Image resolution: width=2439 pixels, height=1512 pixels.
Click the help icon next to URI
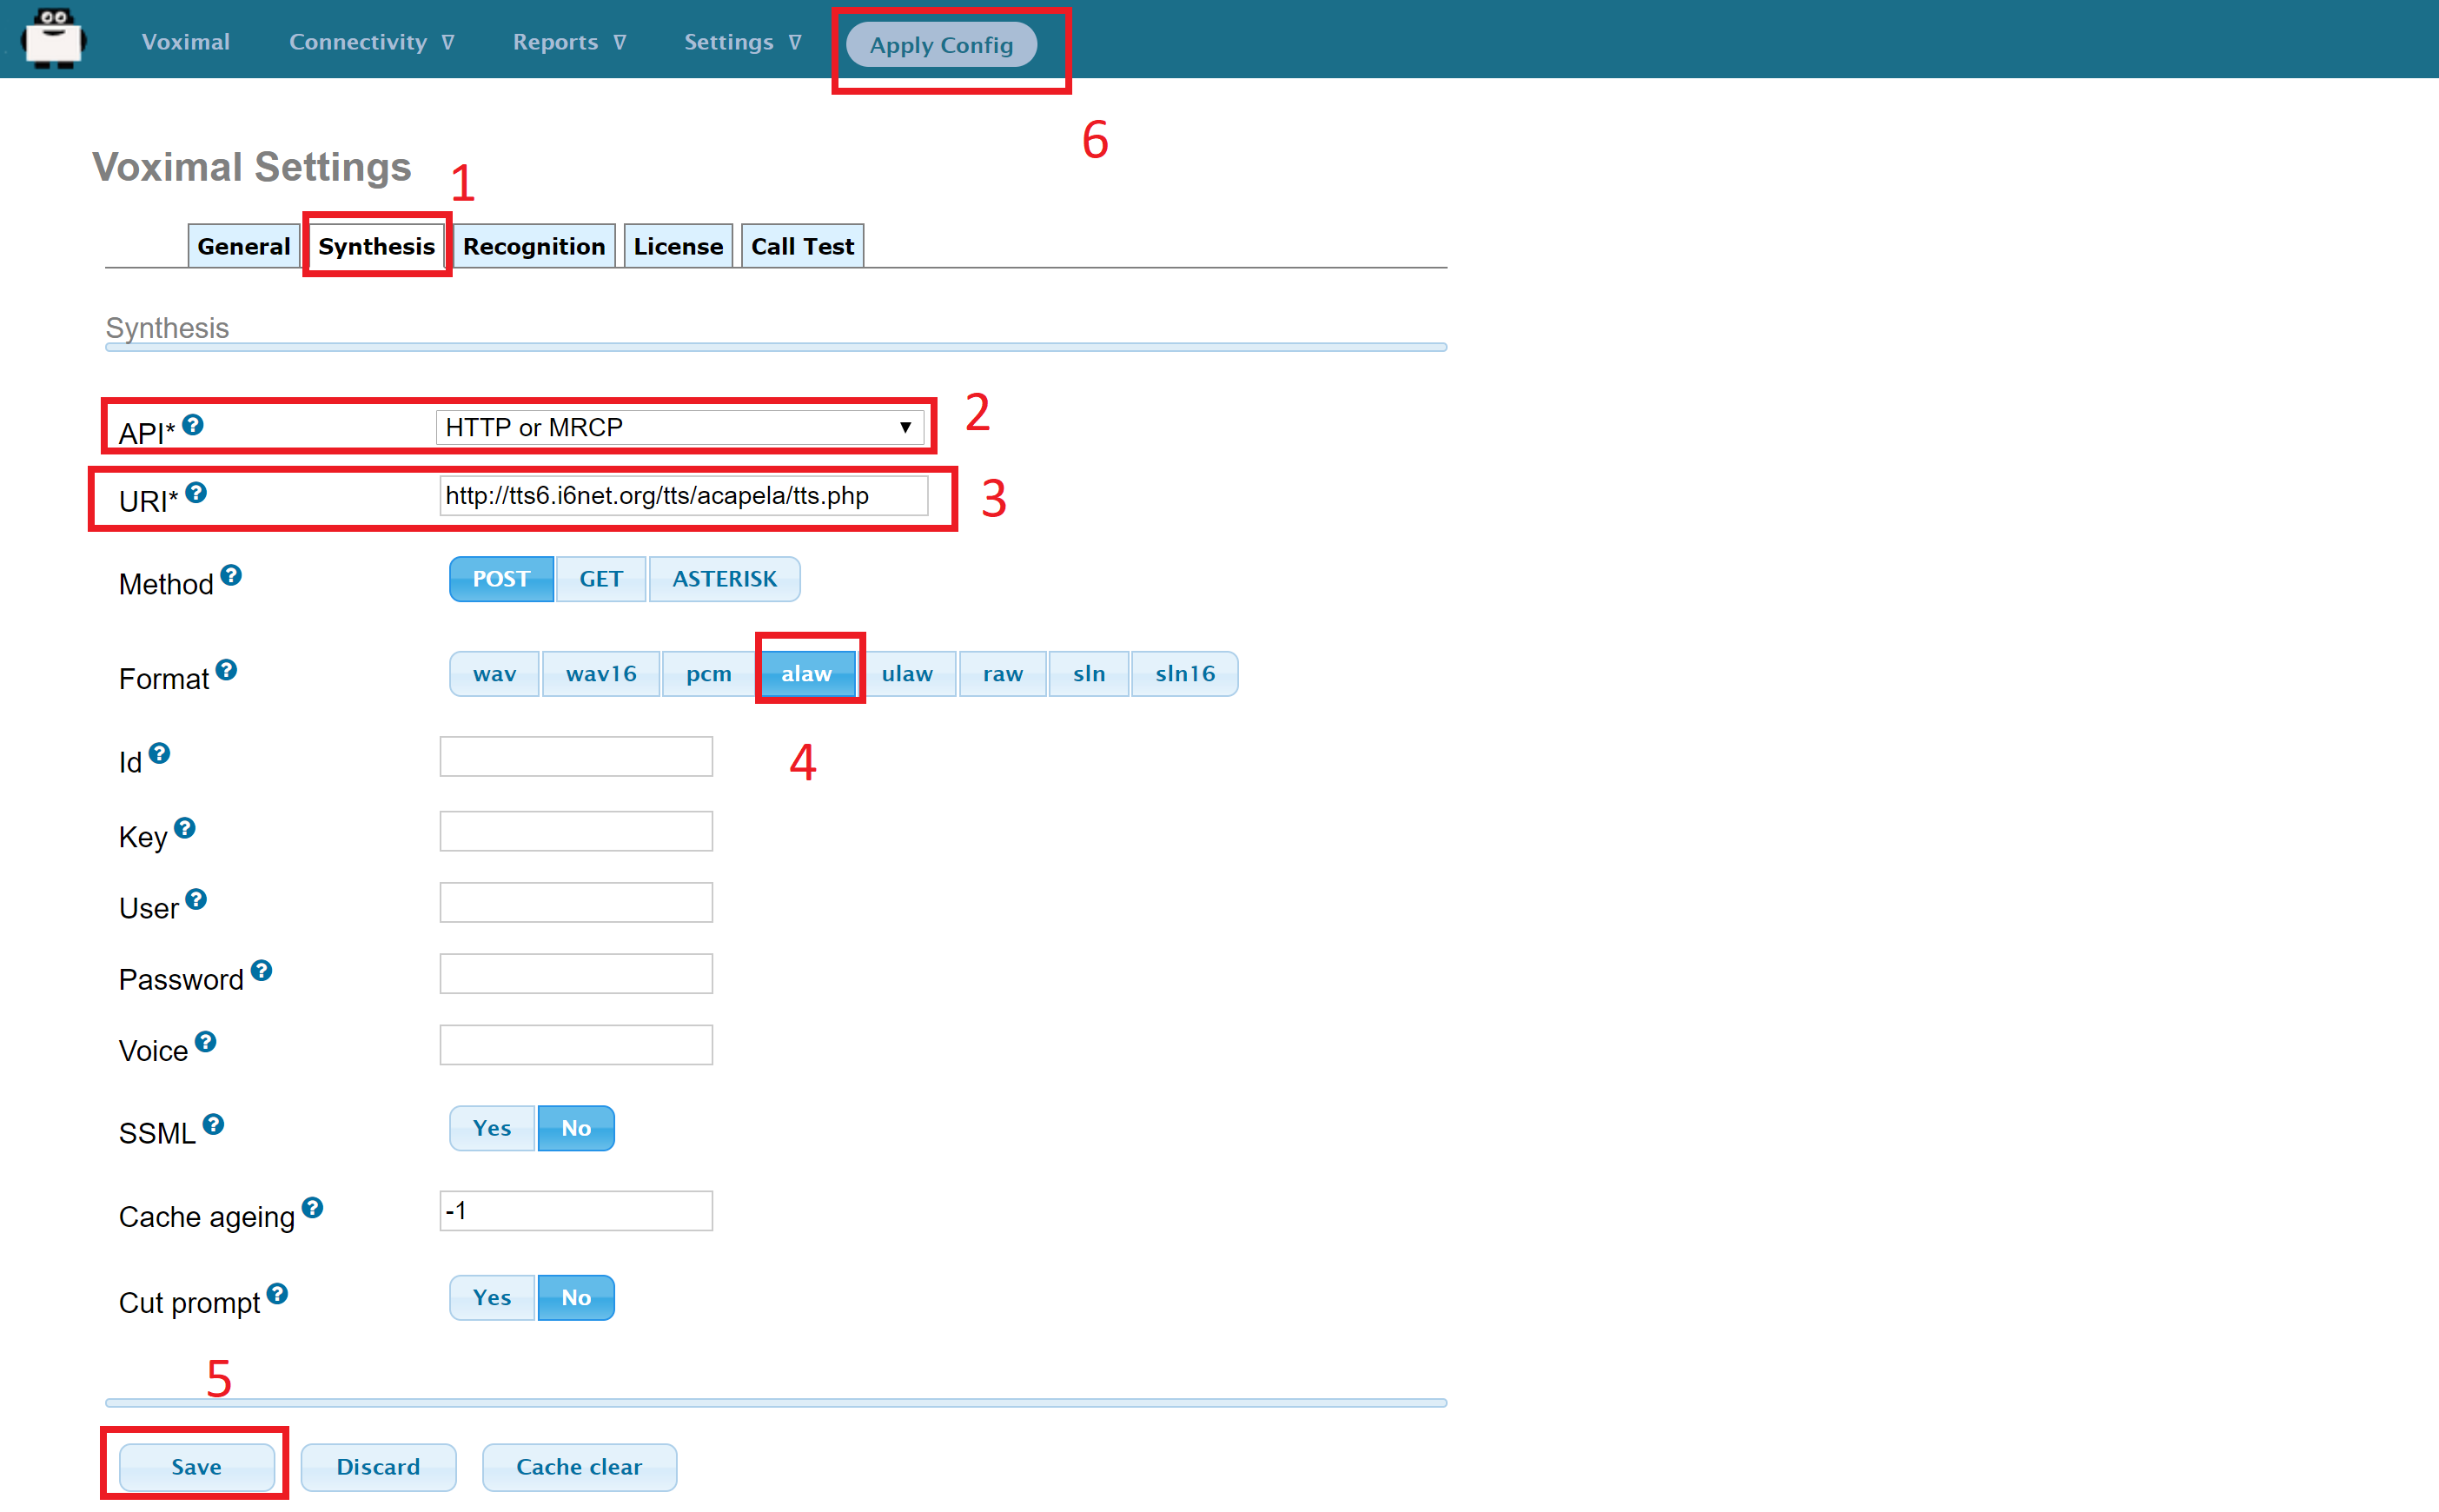click(196, 493)
